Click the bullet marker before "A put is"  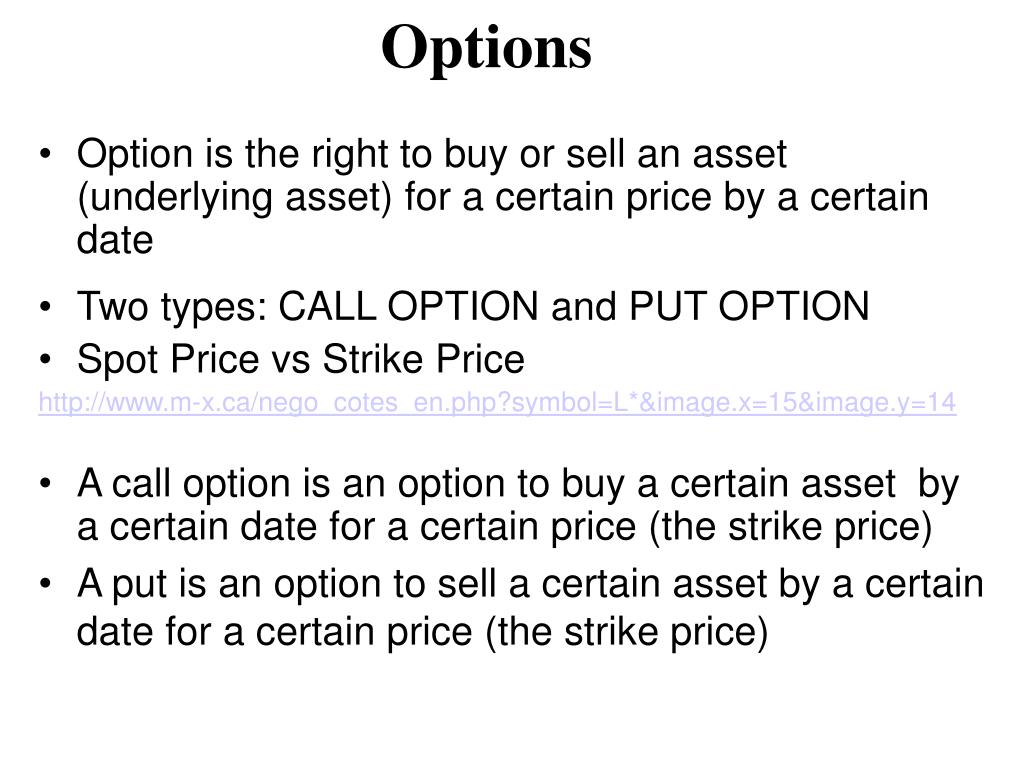click(44, 584)
